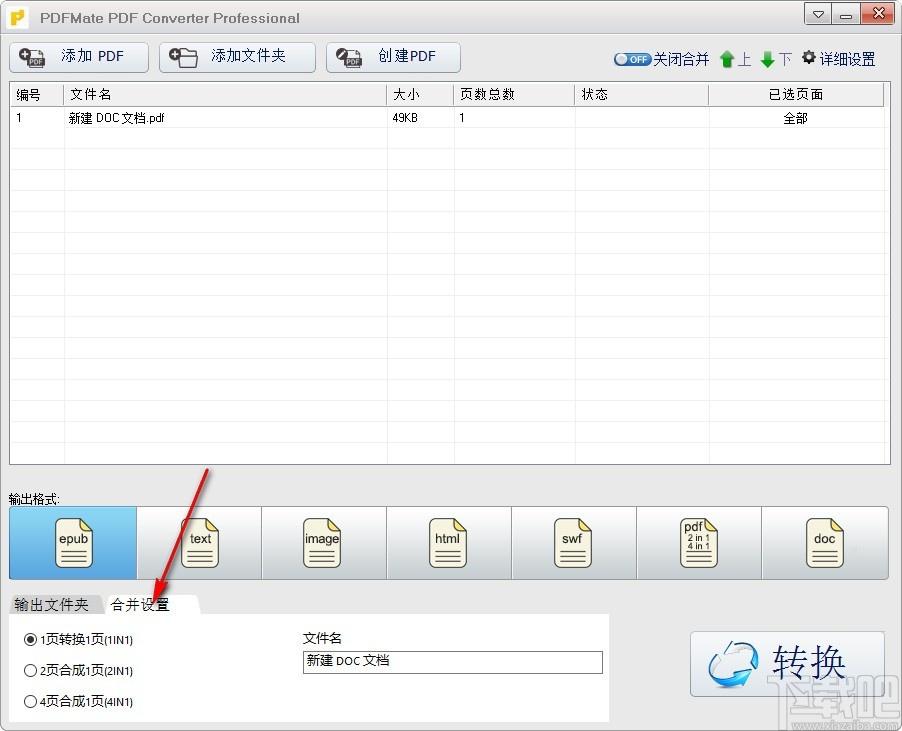Viewport: 902px width, 731px height.
Task: Toggle the merge OFF switch
Action: coord(632,59)
